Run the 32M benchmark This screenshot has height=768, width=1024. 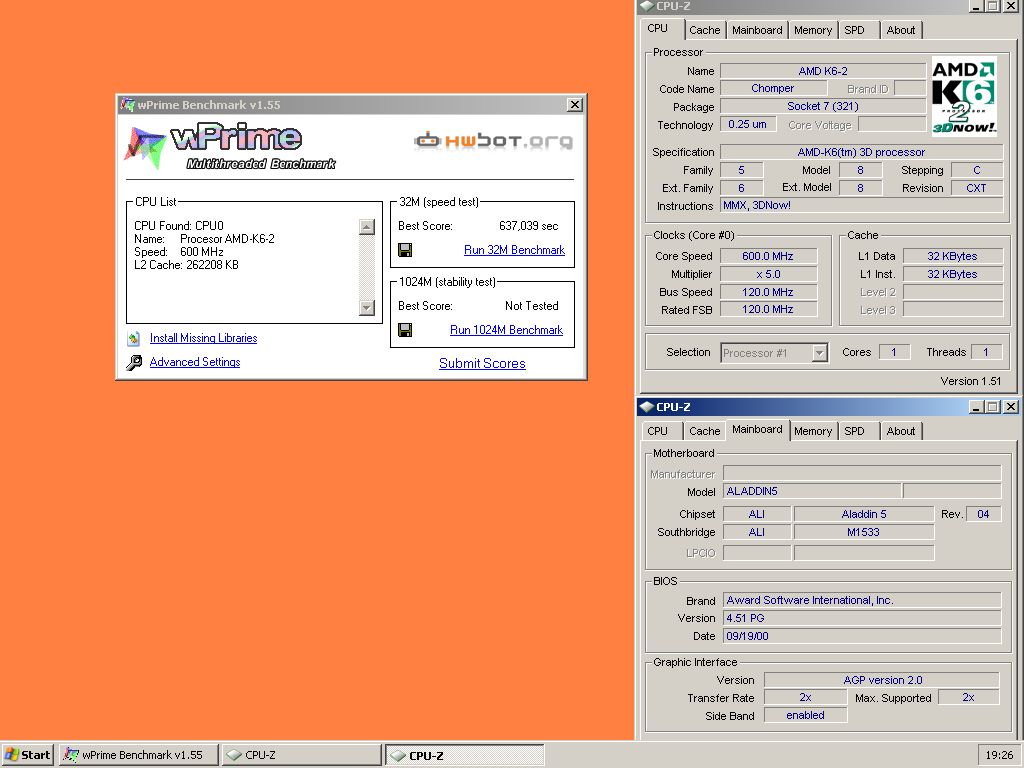514,250
